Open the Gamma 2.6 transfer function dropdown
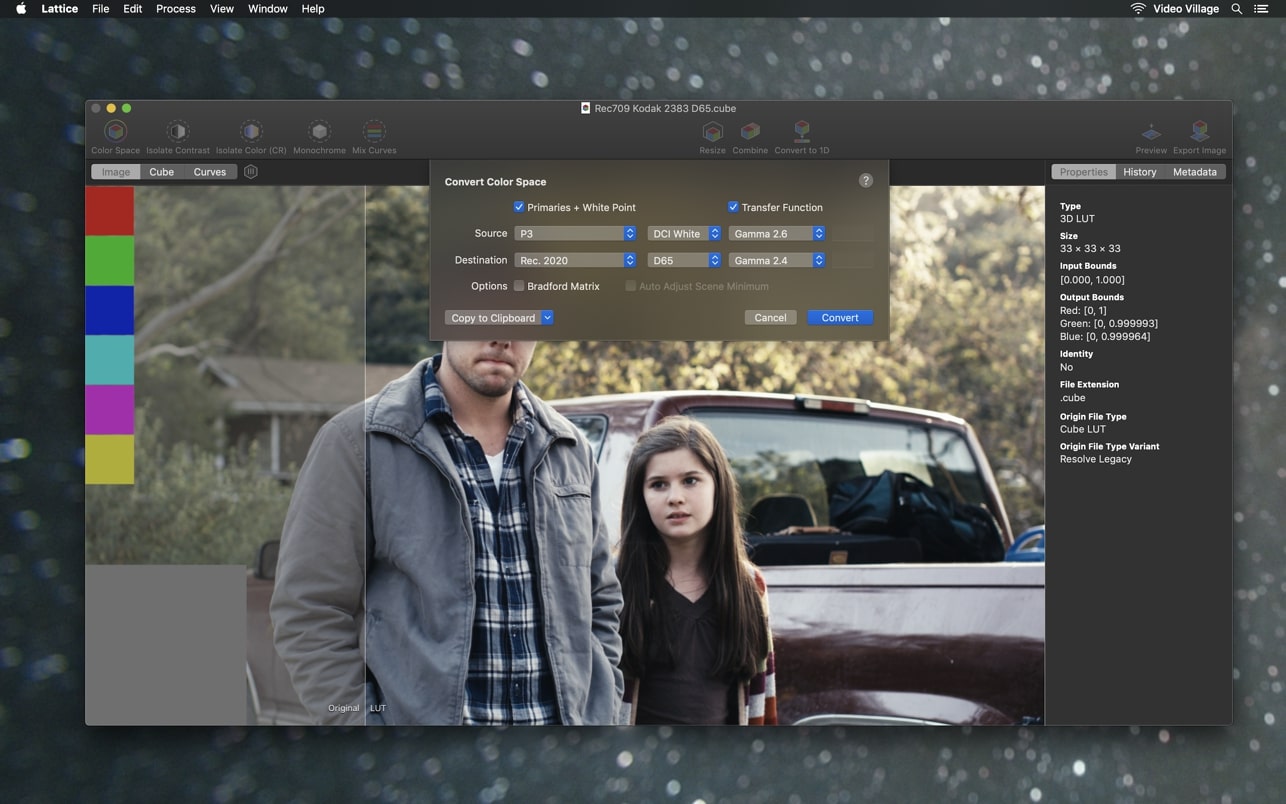 [777, 234]
